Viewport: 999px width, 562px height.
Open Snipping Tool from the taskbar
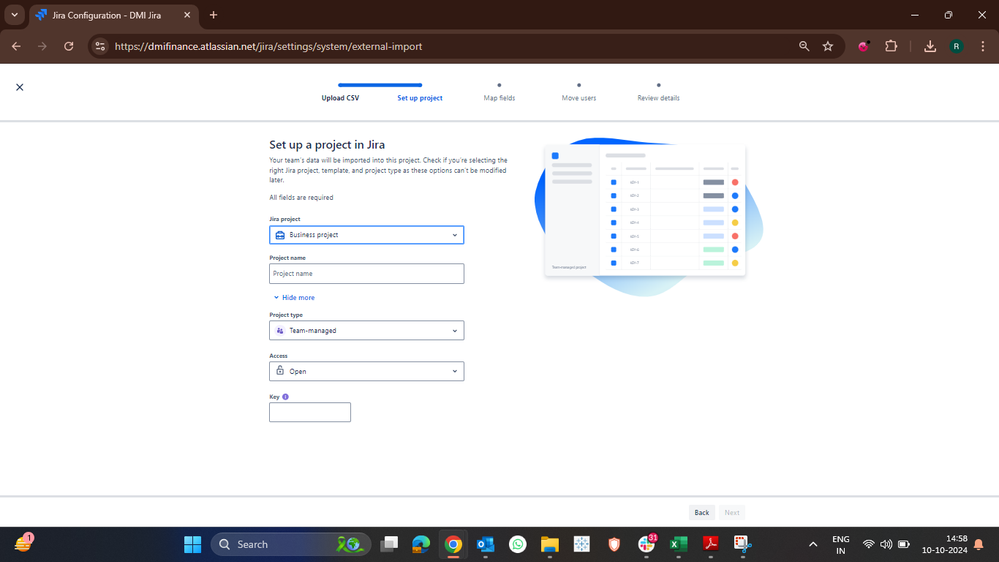(743, 544)
